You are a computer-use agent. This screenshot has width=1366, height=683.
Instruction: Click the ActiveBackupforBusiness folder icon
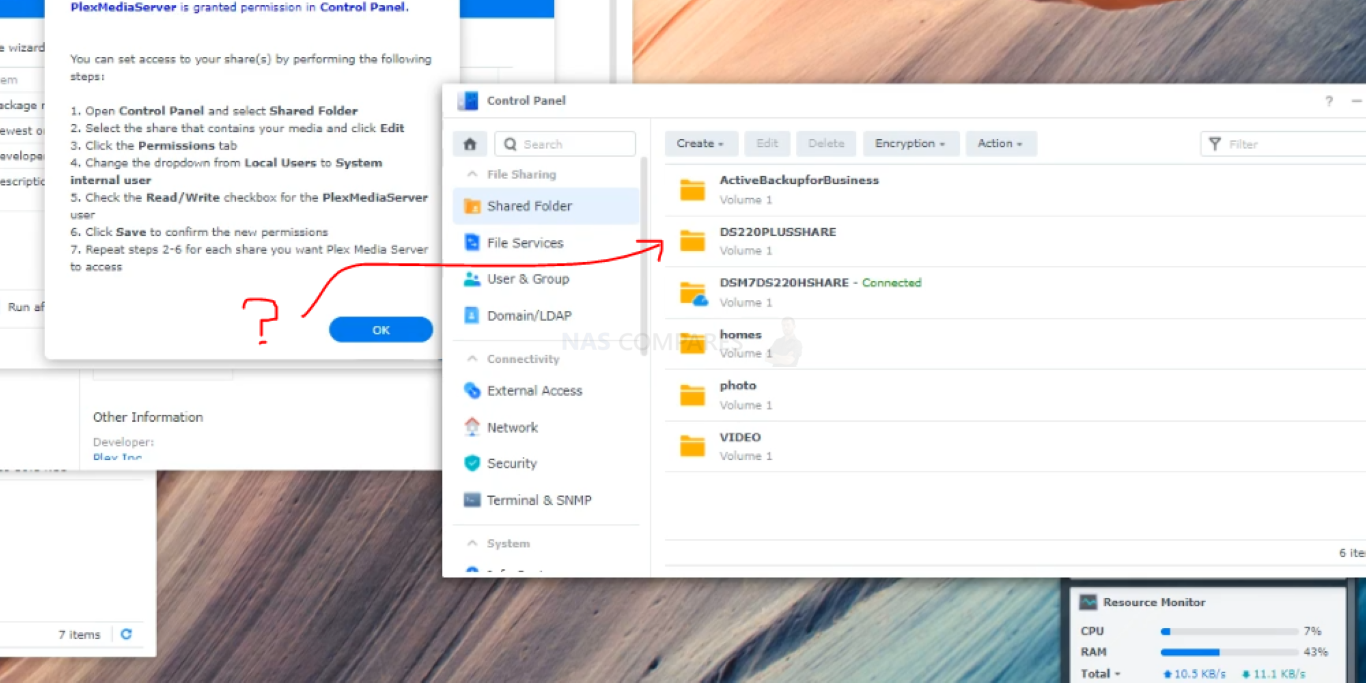(x=692, y=189)
